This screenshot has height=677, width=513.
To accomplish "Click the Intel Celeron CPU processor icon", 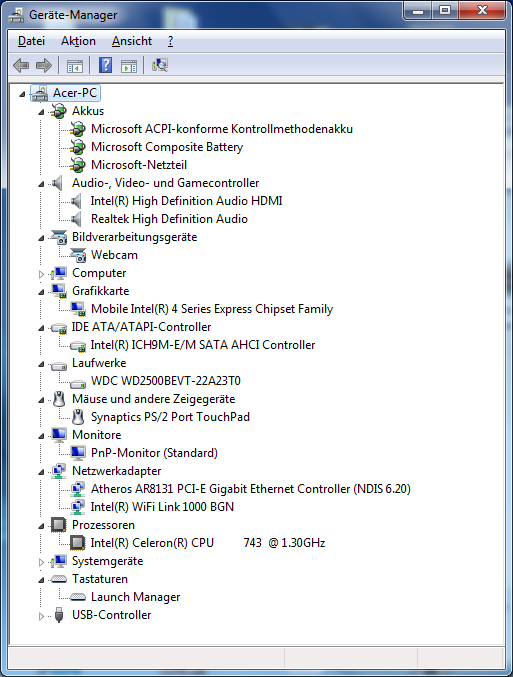I will 78,543.
